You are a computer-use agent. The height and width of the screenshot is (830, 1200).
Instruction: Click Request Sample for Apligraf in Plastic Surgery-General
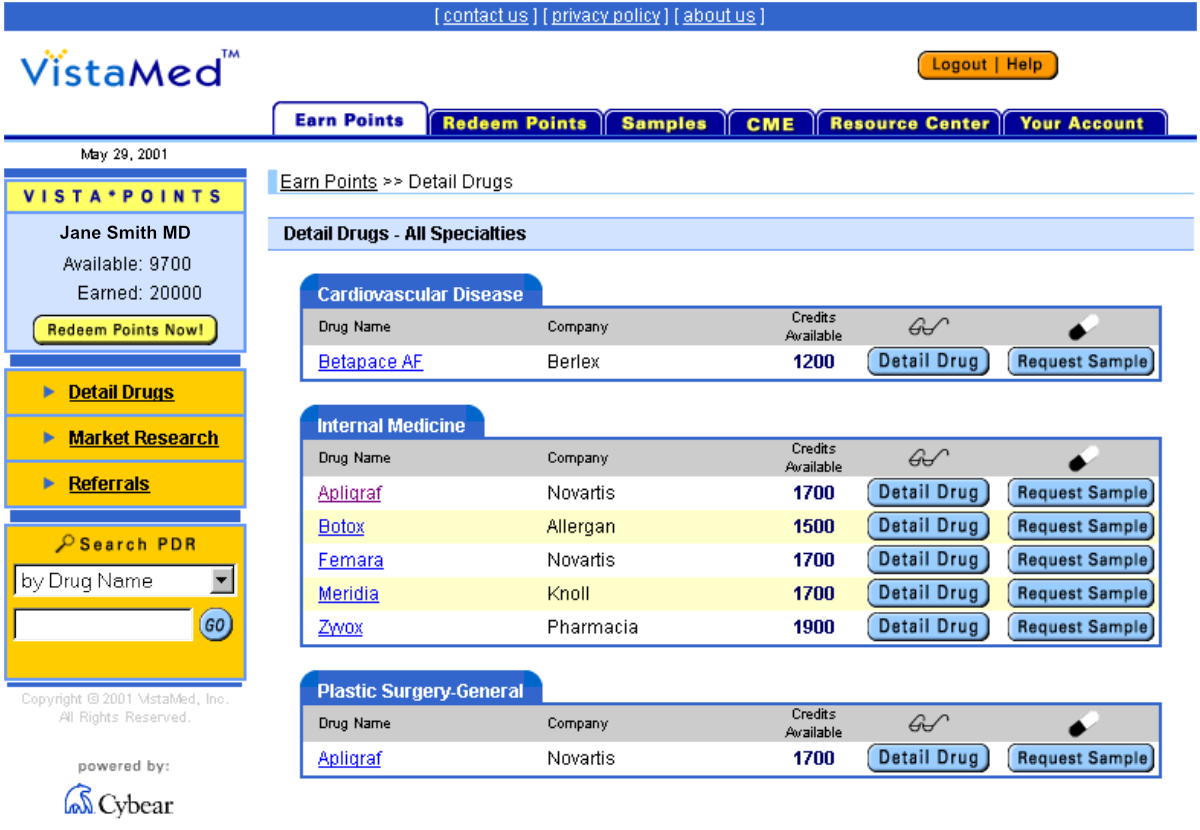(1081, 758)
